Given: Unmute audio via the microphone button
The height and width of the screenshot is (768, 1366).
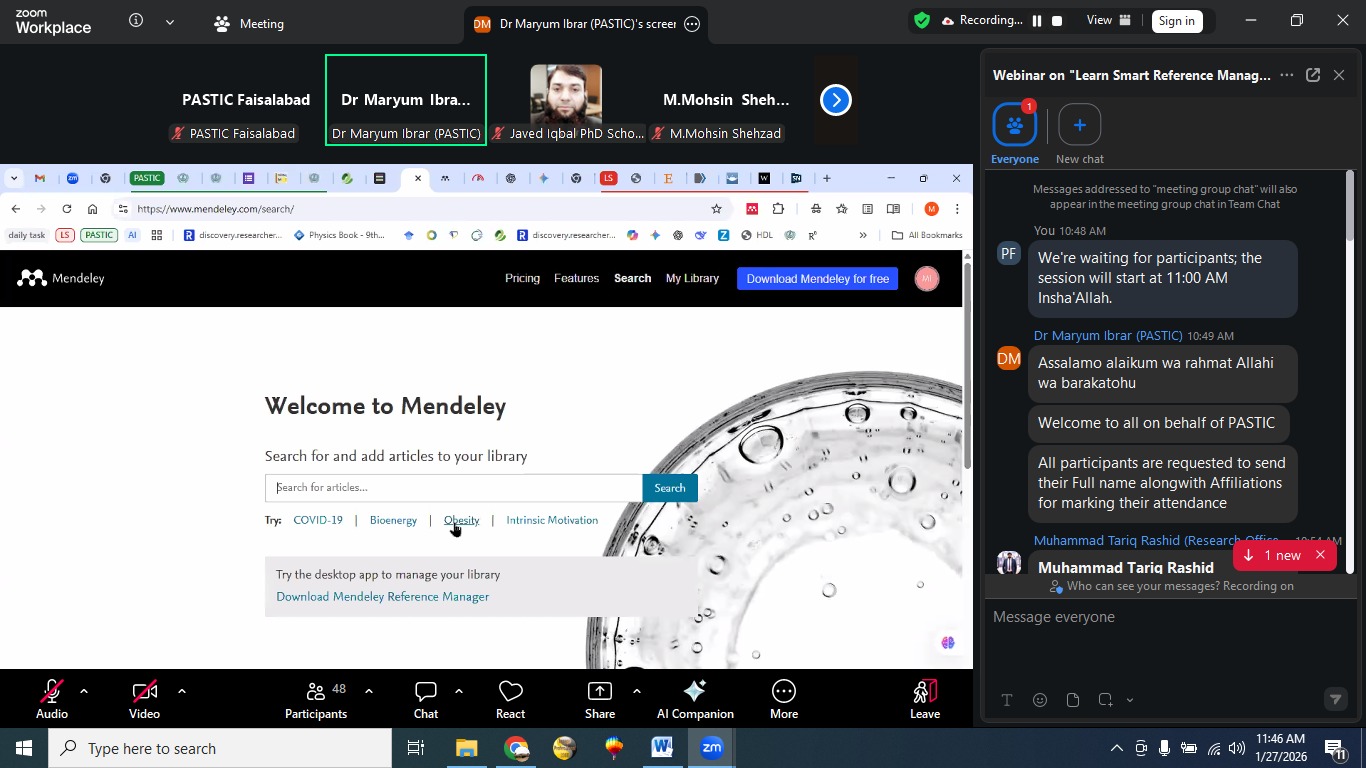Looking at the screenshot, I should pyautogui.click(x=51, y=697).
